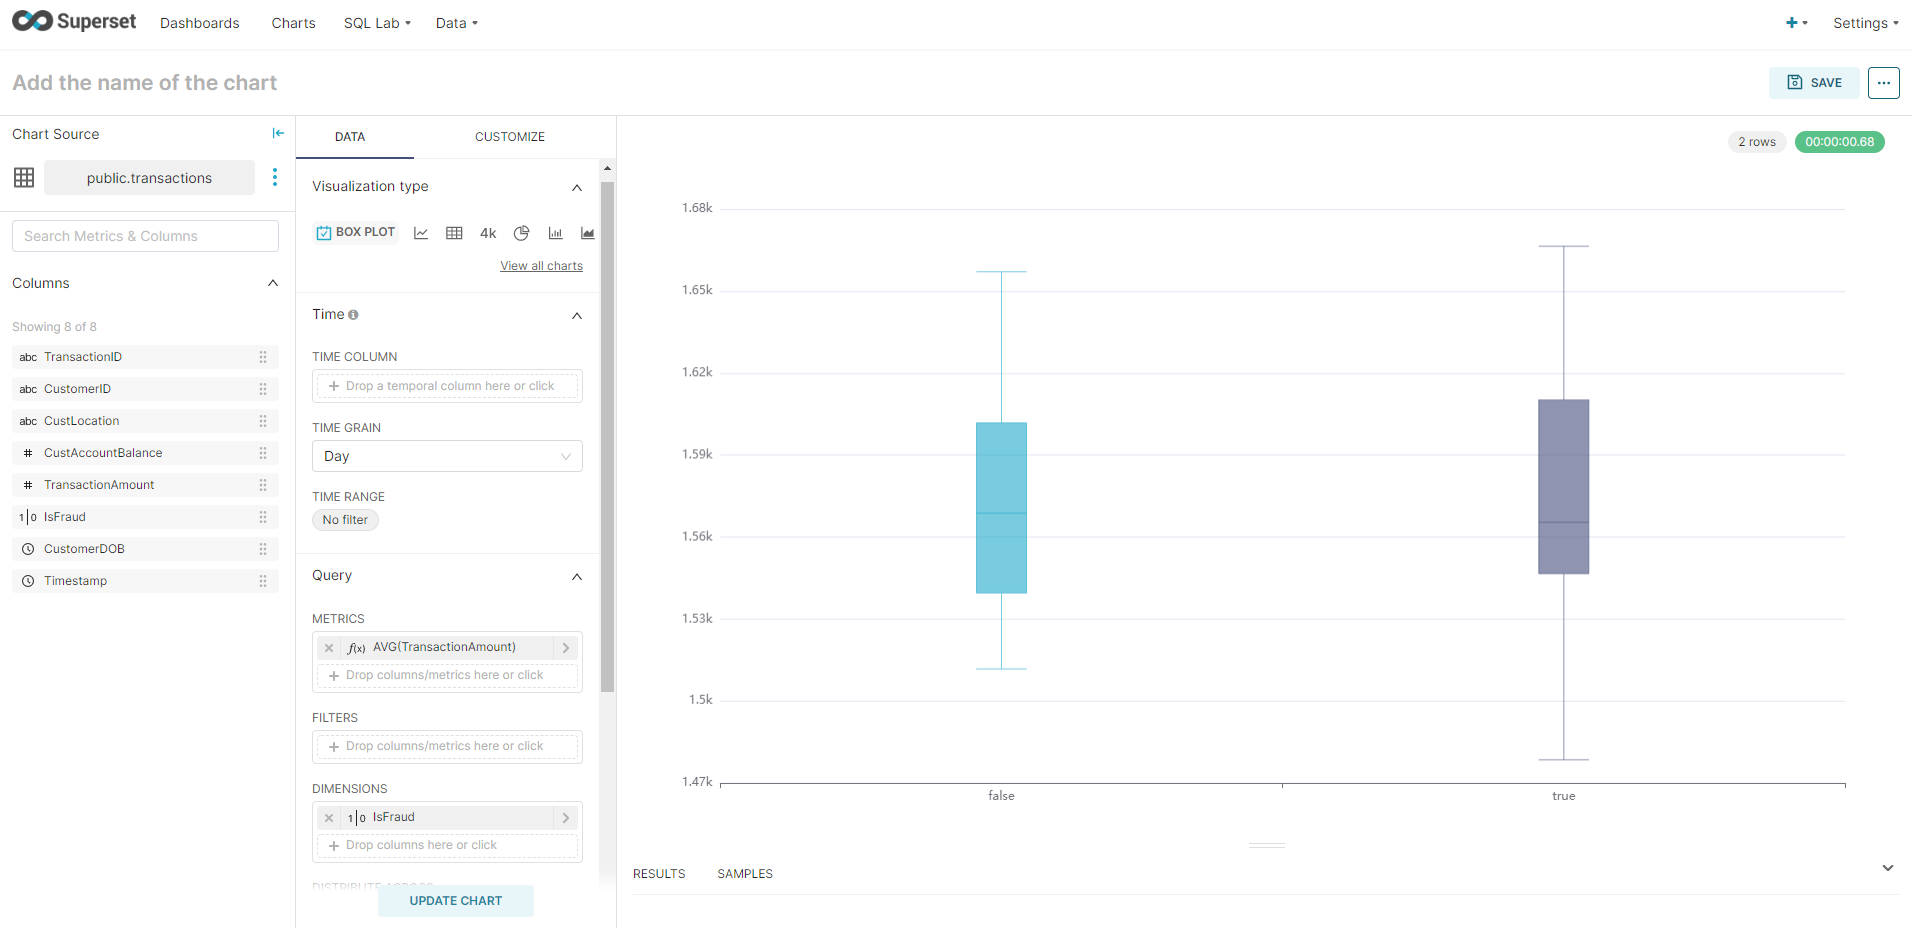This screenshot has height=928, width=1912.
Task: Remove the IsFraud dimension
Action: point(328,817)
